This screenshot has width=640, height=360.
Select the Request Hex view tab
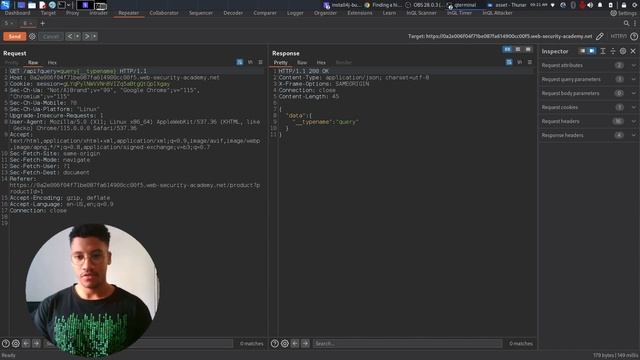[x=52, y=62]
